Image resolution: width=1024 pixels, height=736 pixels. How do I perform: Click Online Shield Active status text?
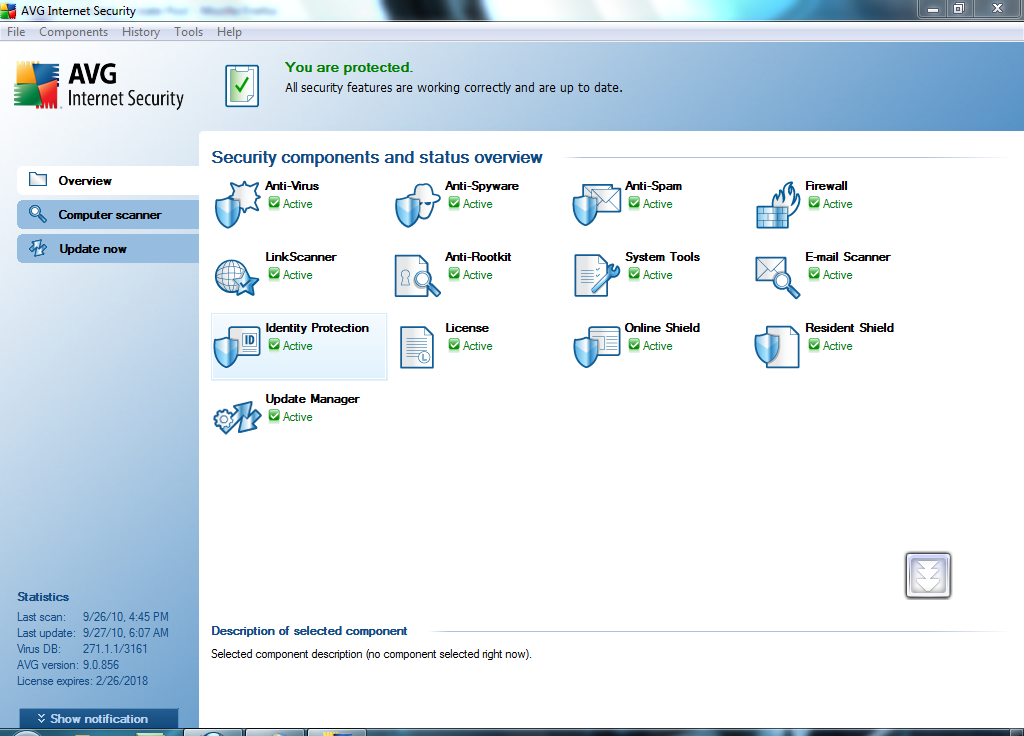(x=658, y=346)
